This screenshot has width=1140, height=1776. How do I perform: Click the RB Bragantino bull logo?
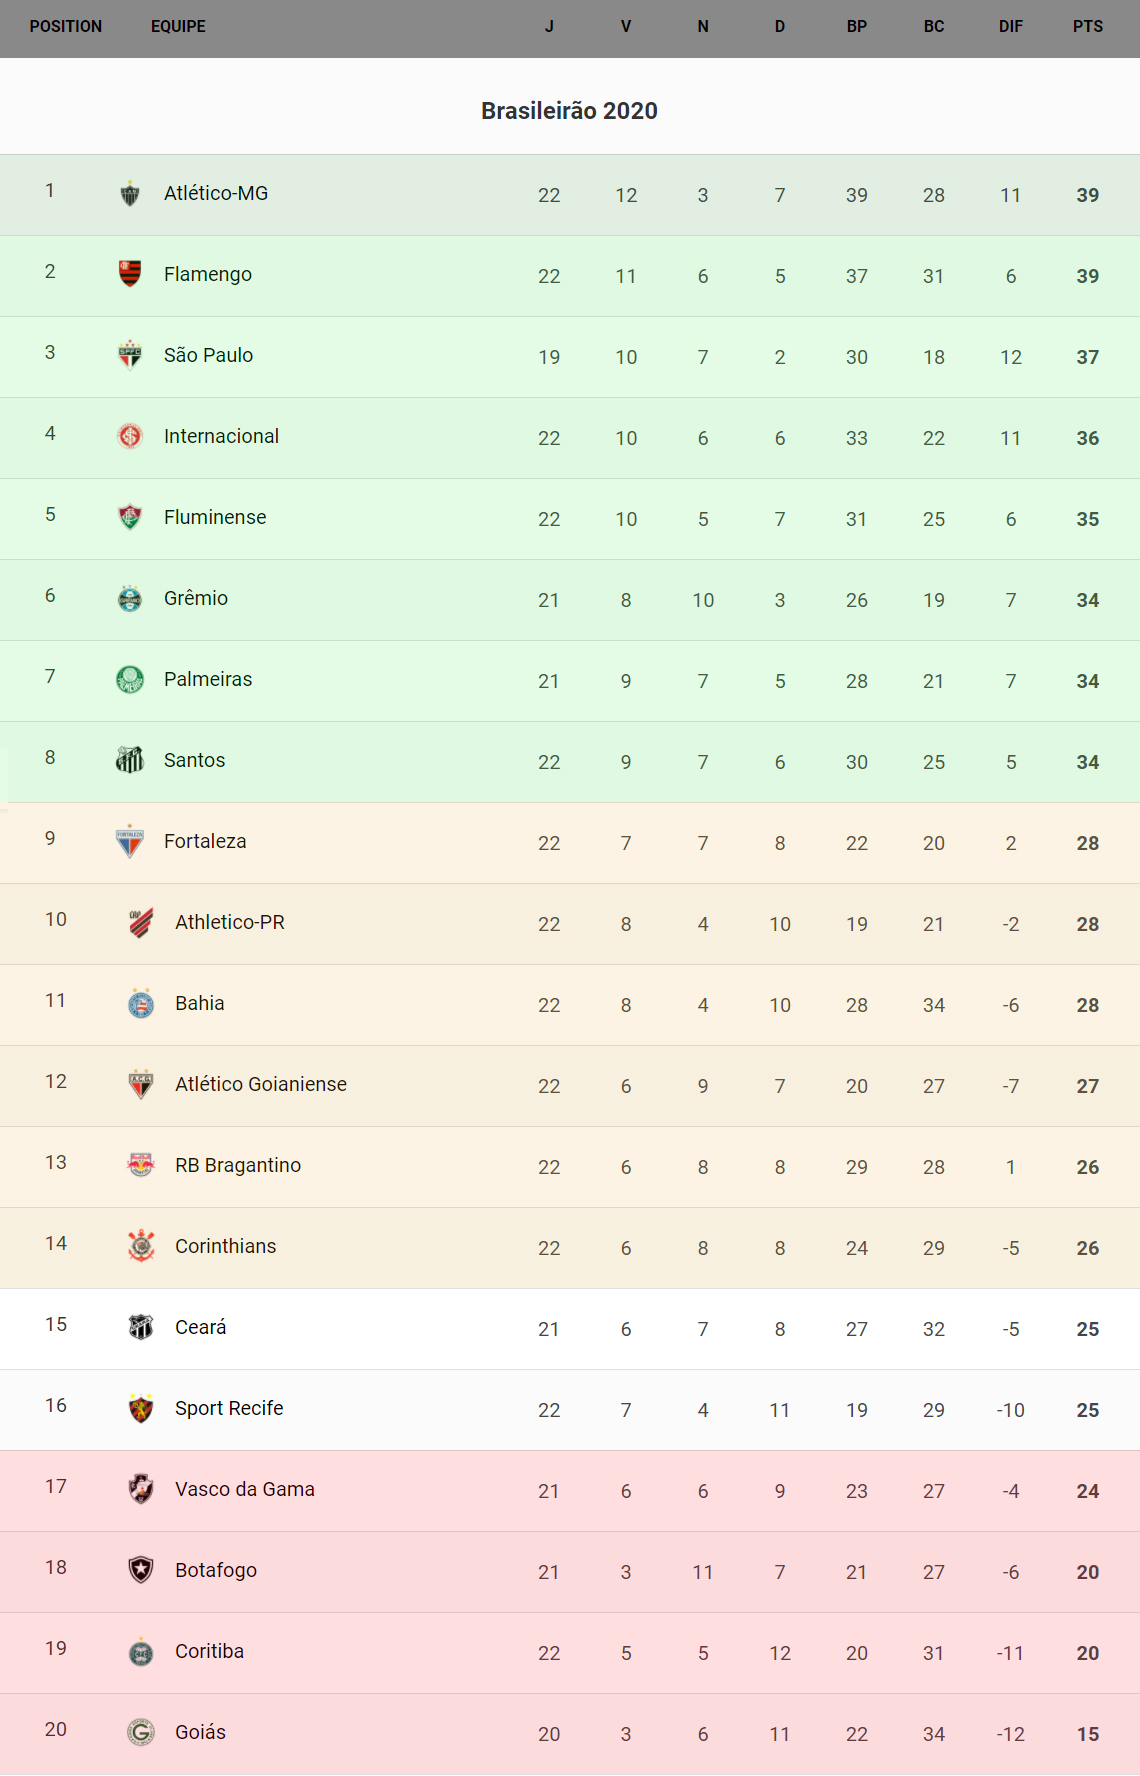pyautogui.click(x=141, y=1165)
